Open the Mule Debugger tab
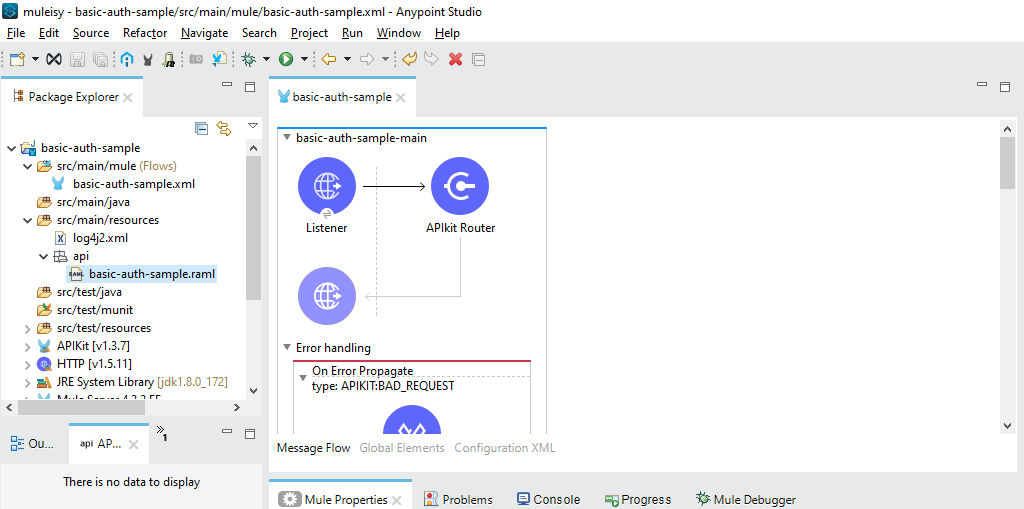 tap(746, 500)
